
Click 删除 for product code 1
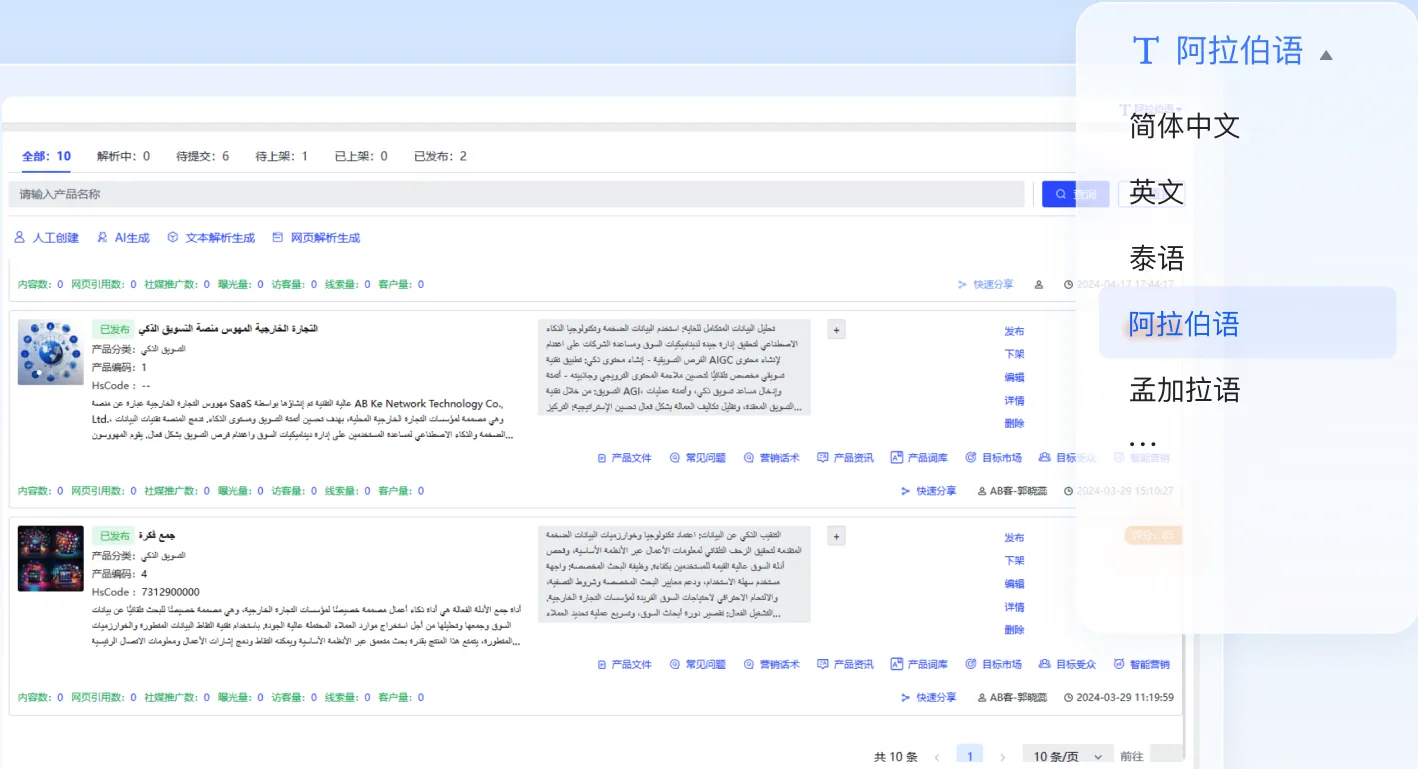[1014, 423]
